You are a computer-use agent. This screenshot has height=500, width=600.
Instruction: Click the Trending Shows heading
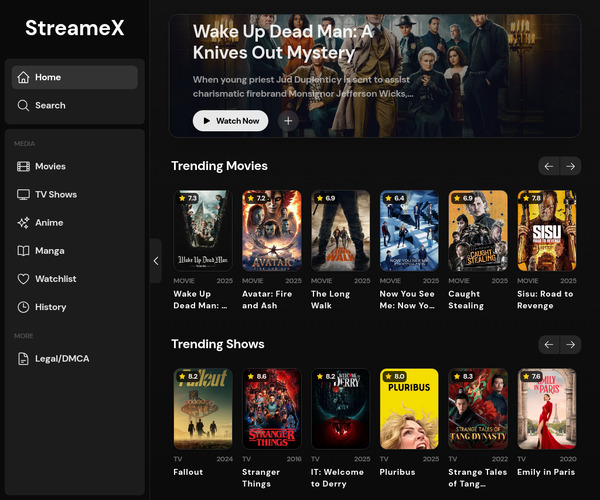pyautogui.click(x=218, y=344)
